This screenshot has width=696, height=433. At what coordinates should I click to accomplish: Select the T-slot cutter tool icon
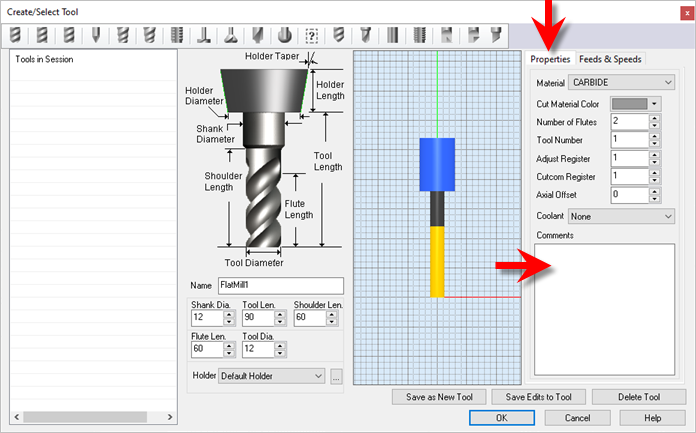click(x=203, y=35)
